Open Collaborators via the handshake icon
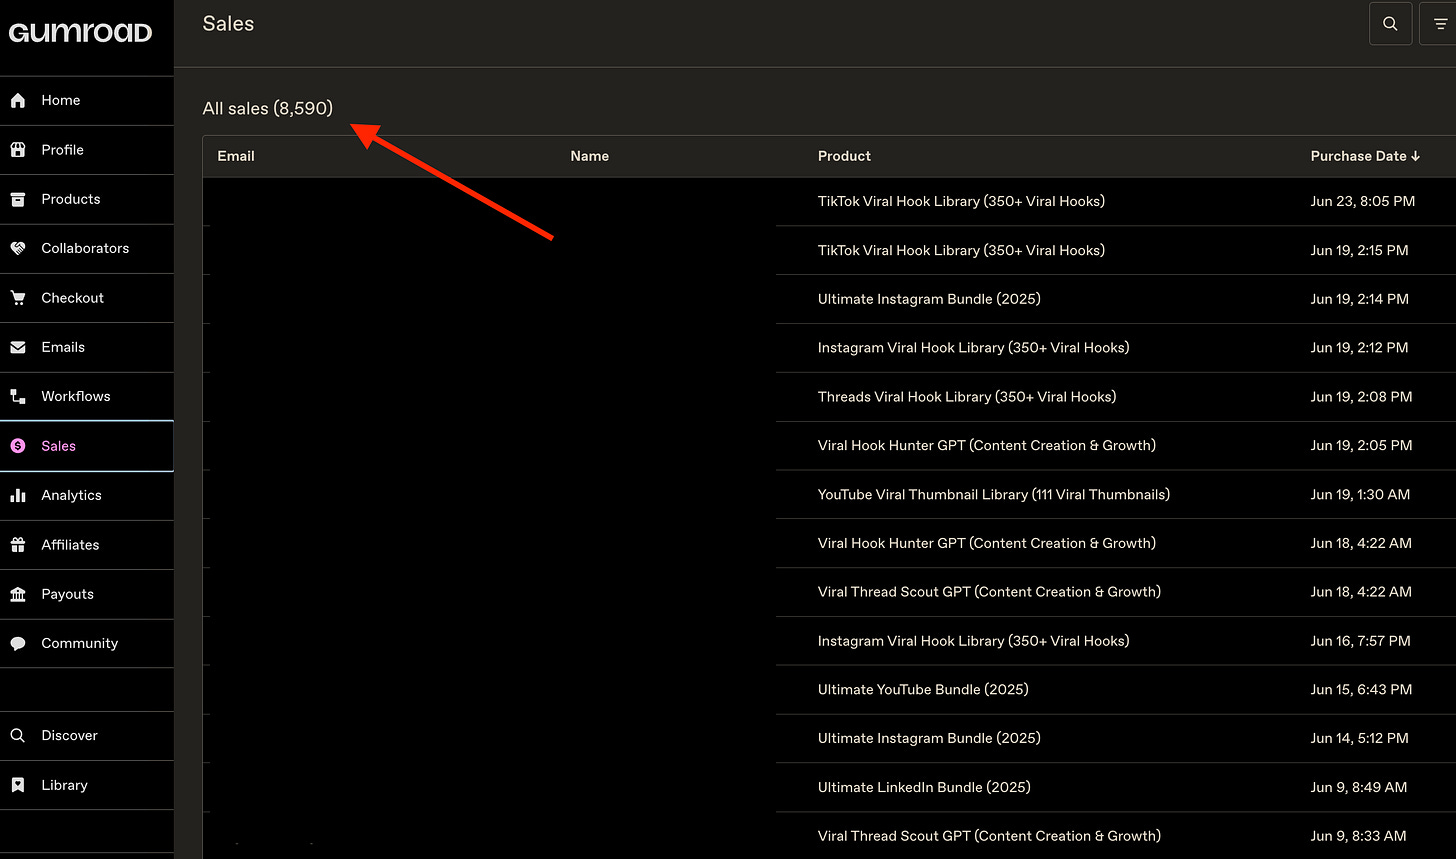This screenshot has height=859, width=1456. [x=18, y=248]
